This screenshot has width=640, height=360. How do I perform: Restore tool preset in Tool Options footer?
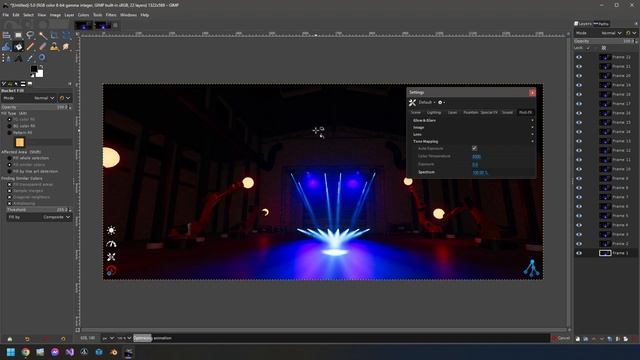tap(27, 339)
